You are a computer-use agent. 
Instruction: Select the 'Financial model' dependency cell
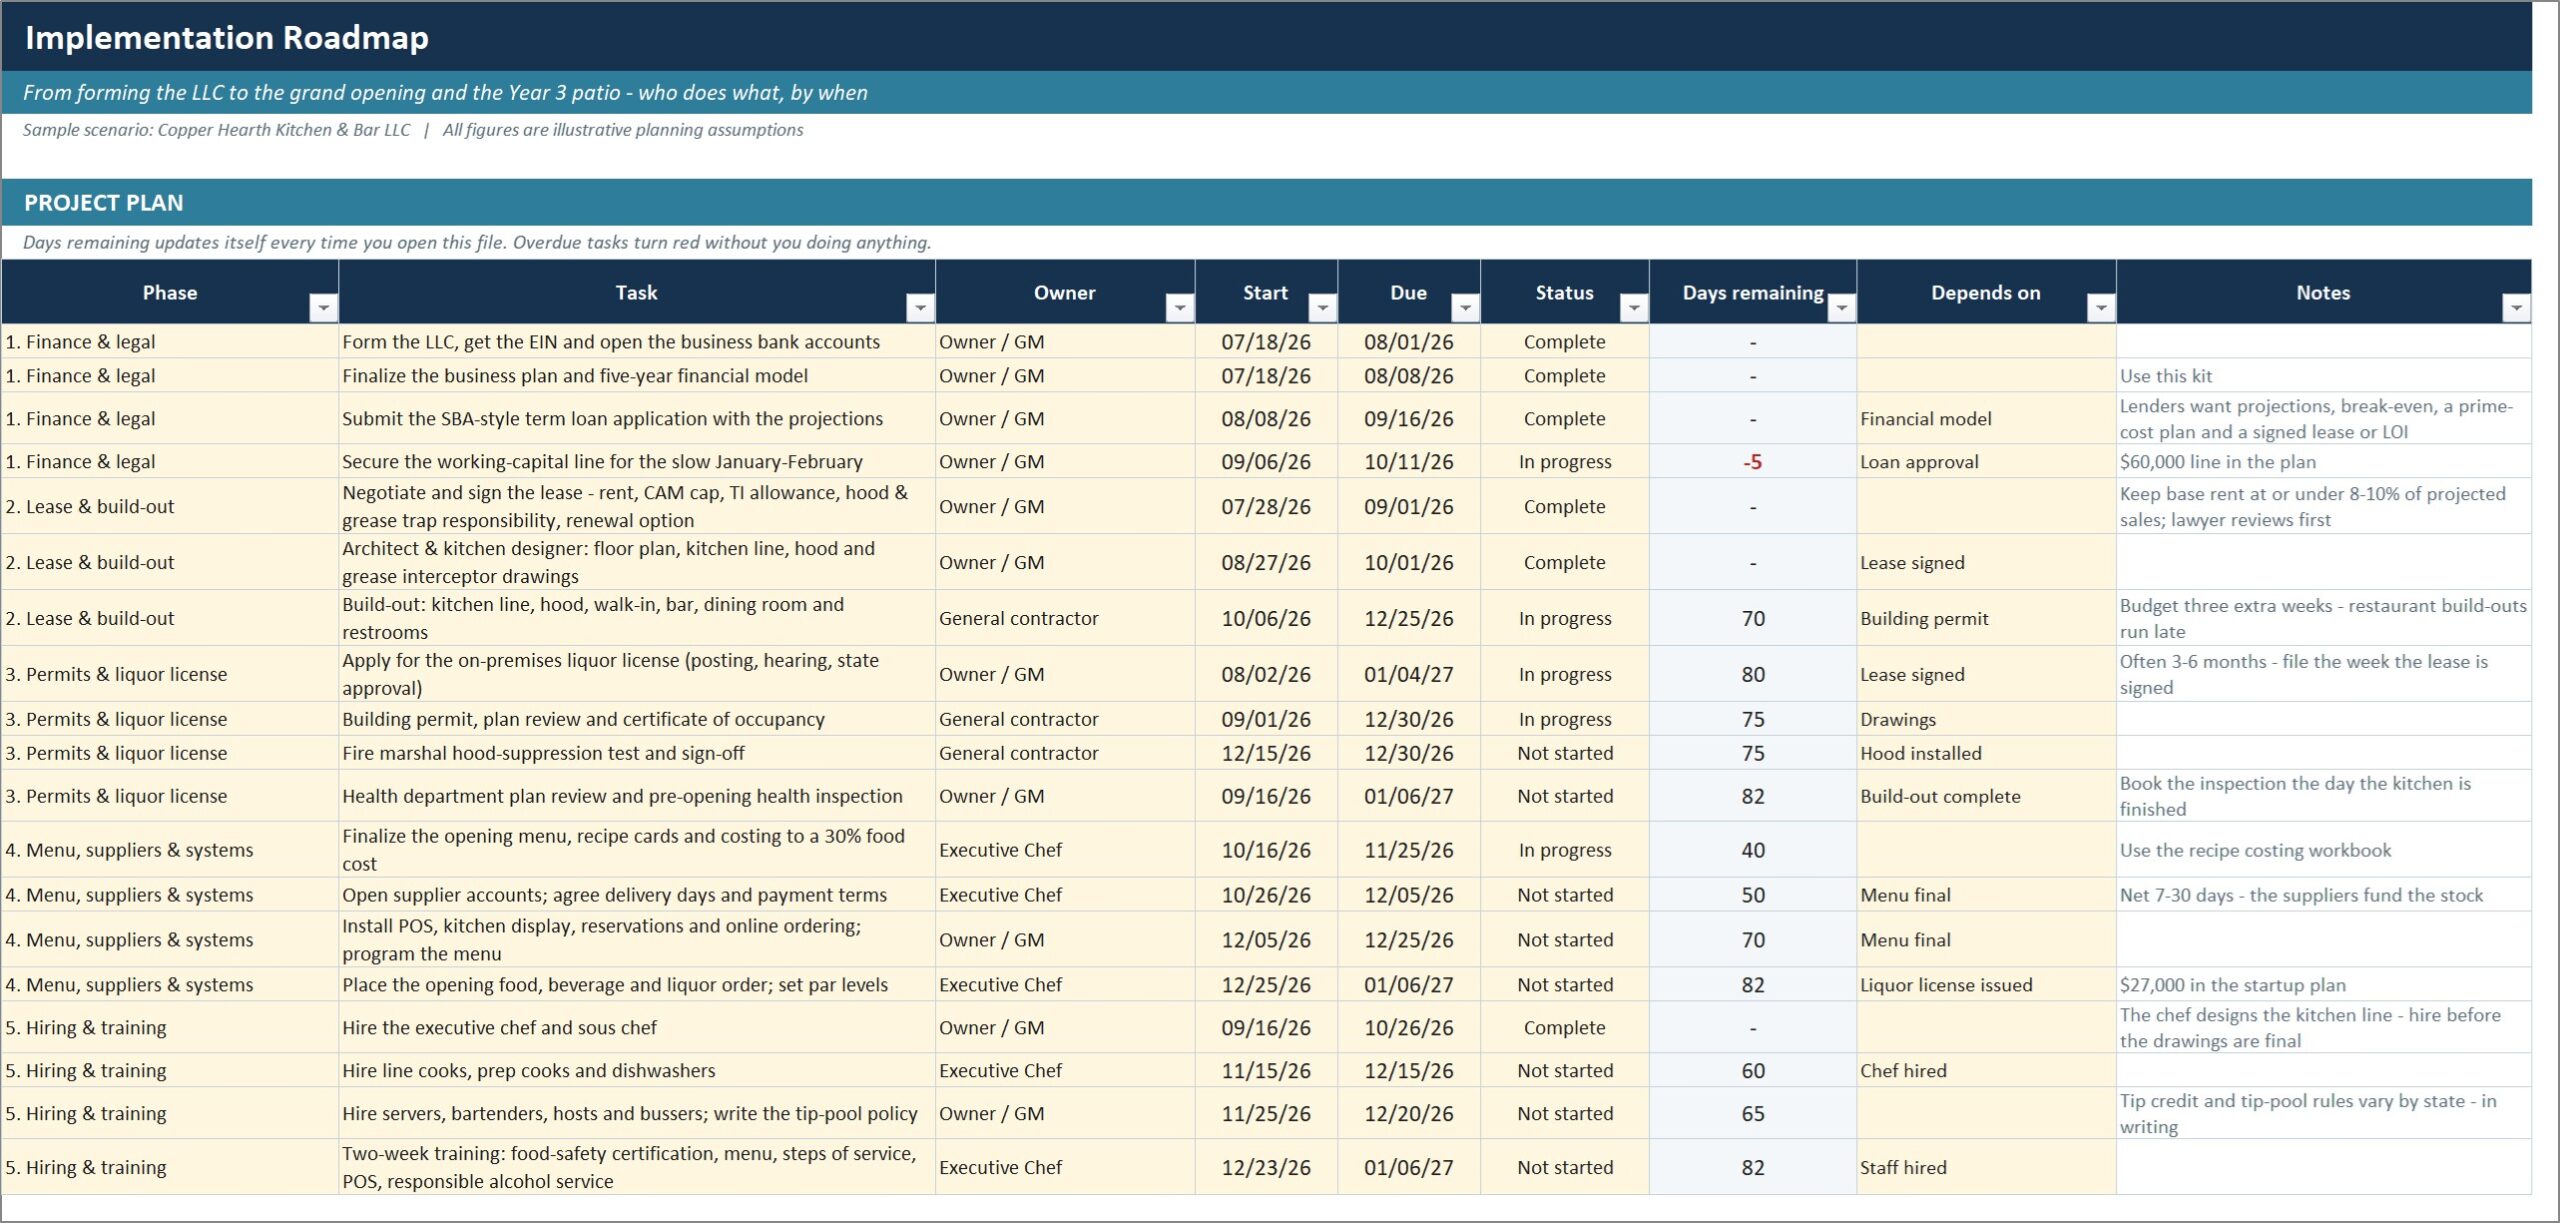[x=1986, y=419]
